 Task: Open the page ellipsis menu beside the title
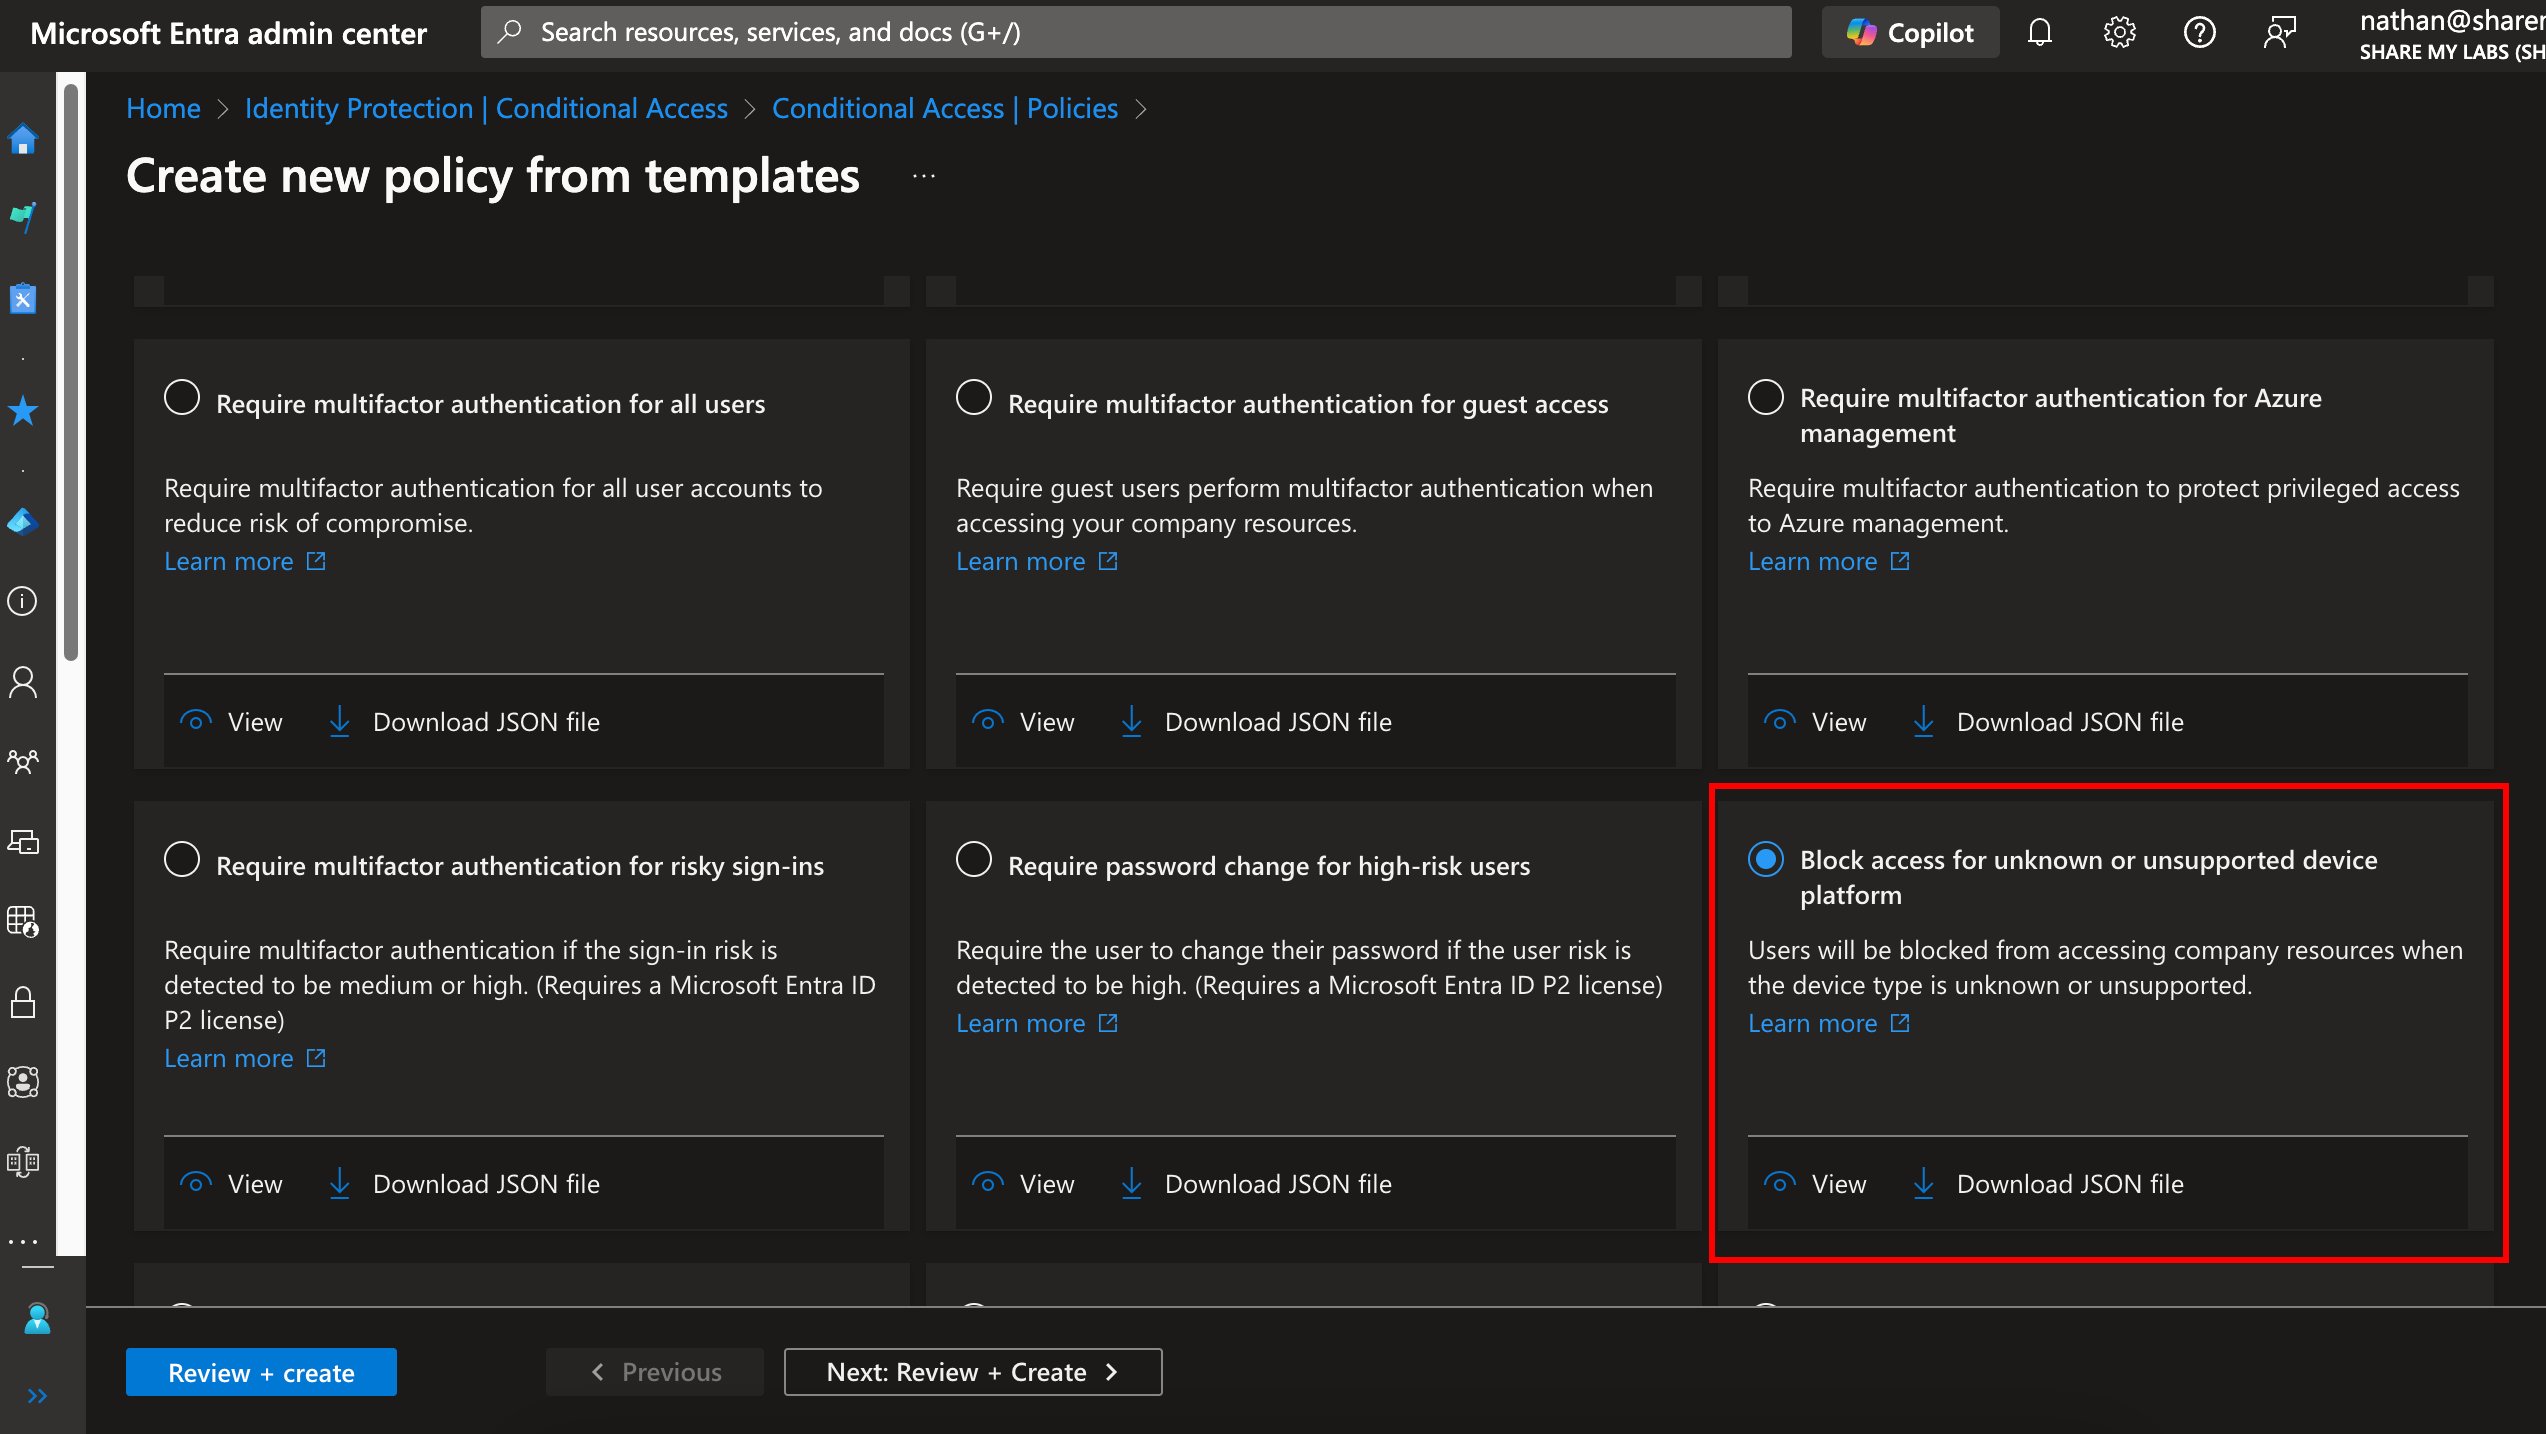click(924, 176)
